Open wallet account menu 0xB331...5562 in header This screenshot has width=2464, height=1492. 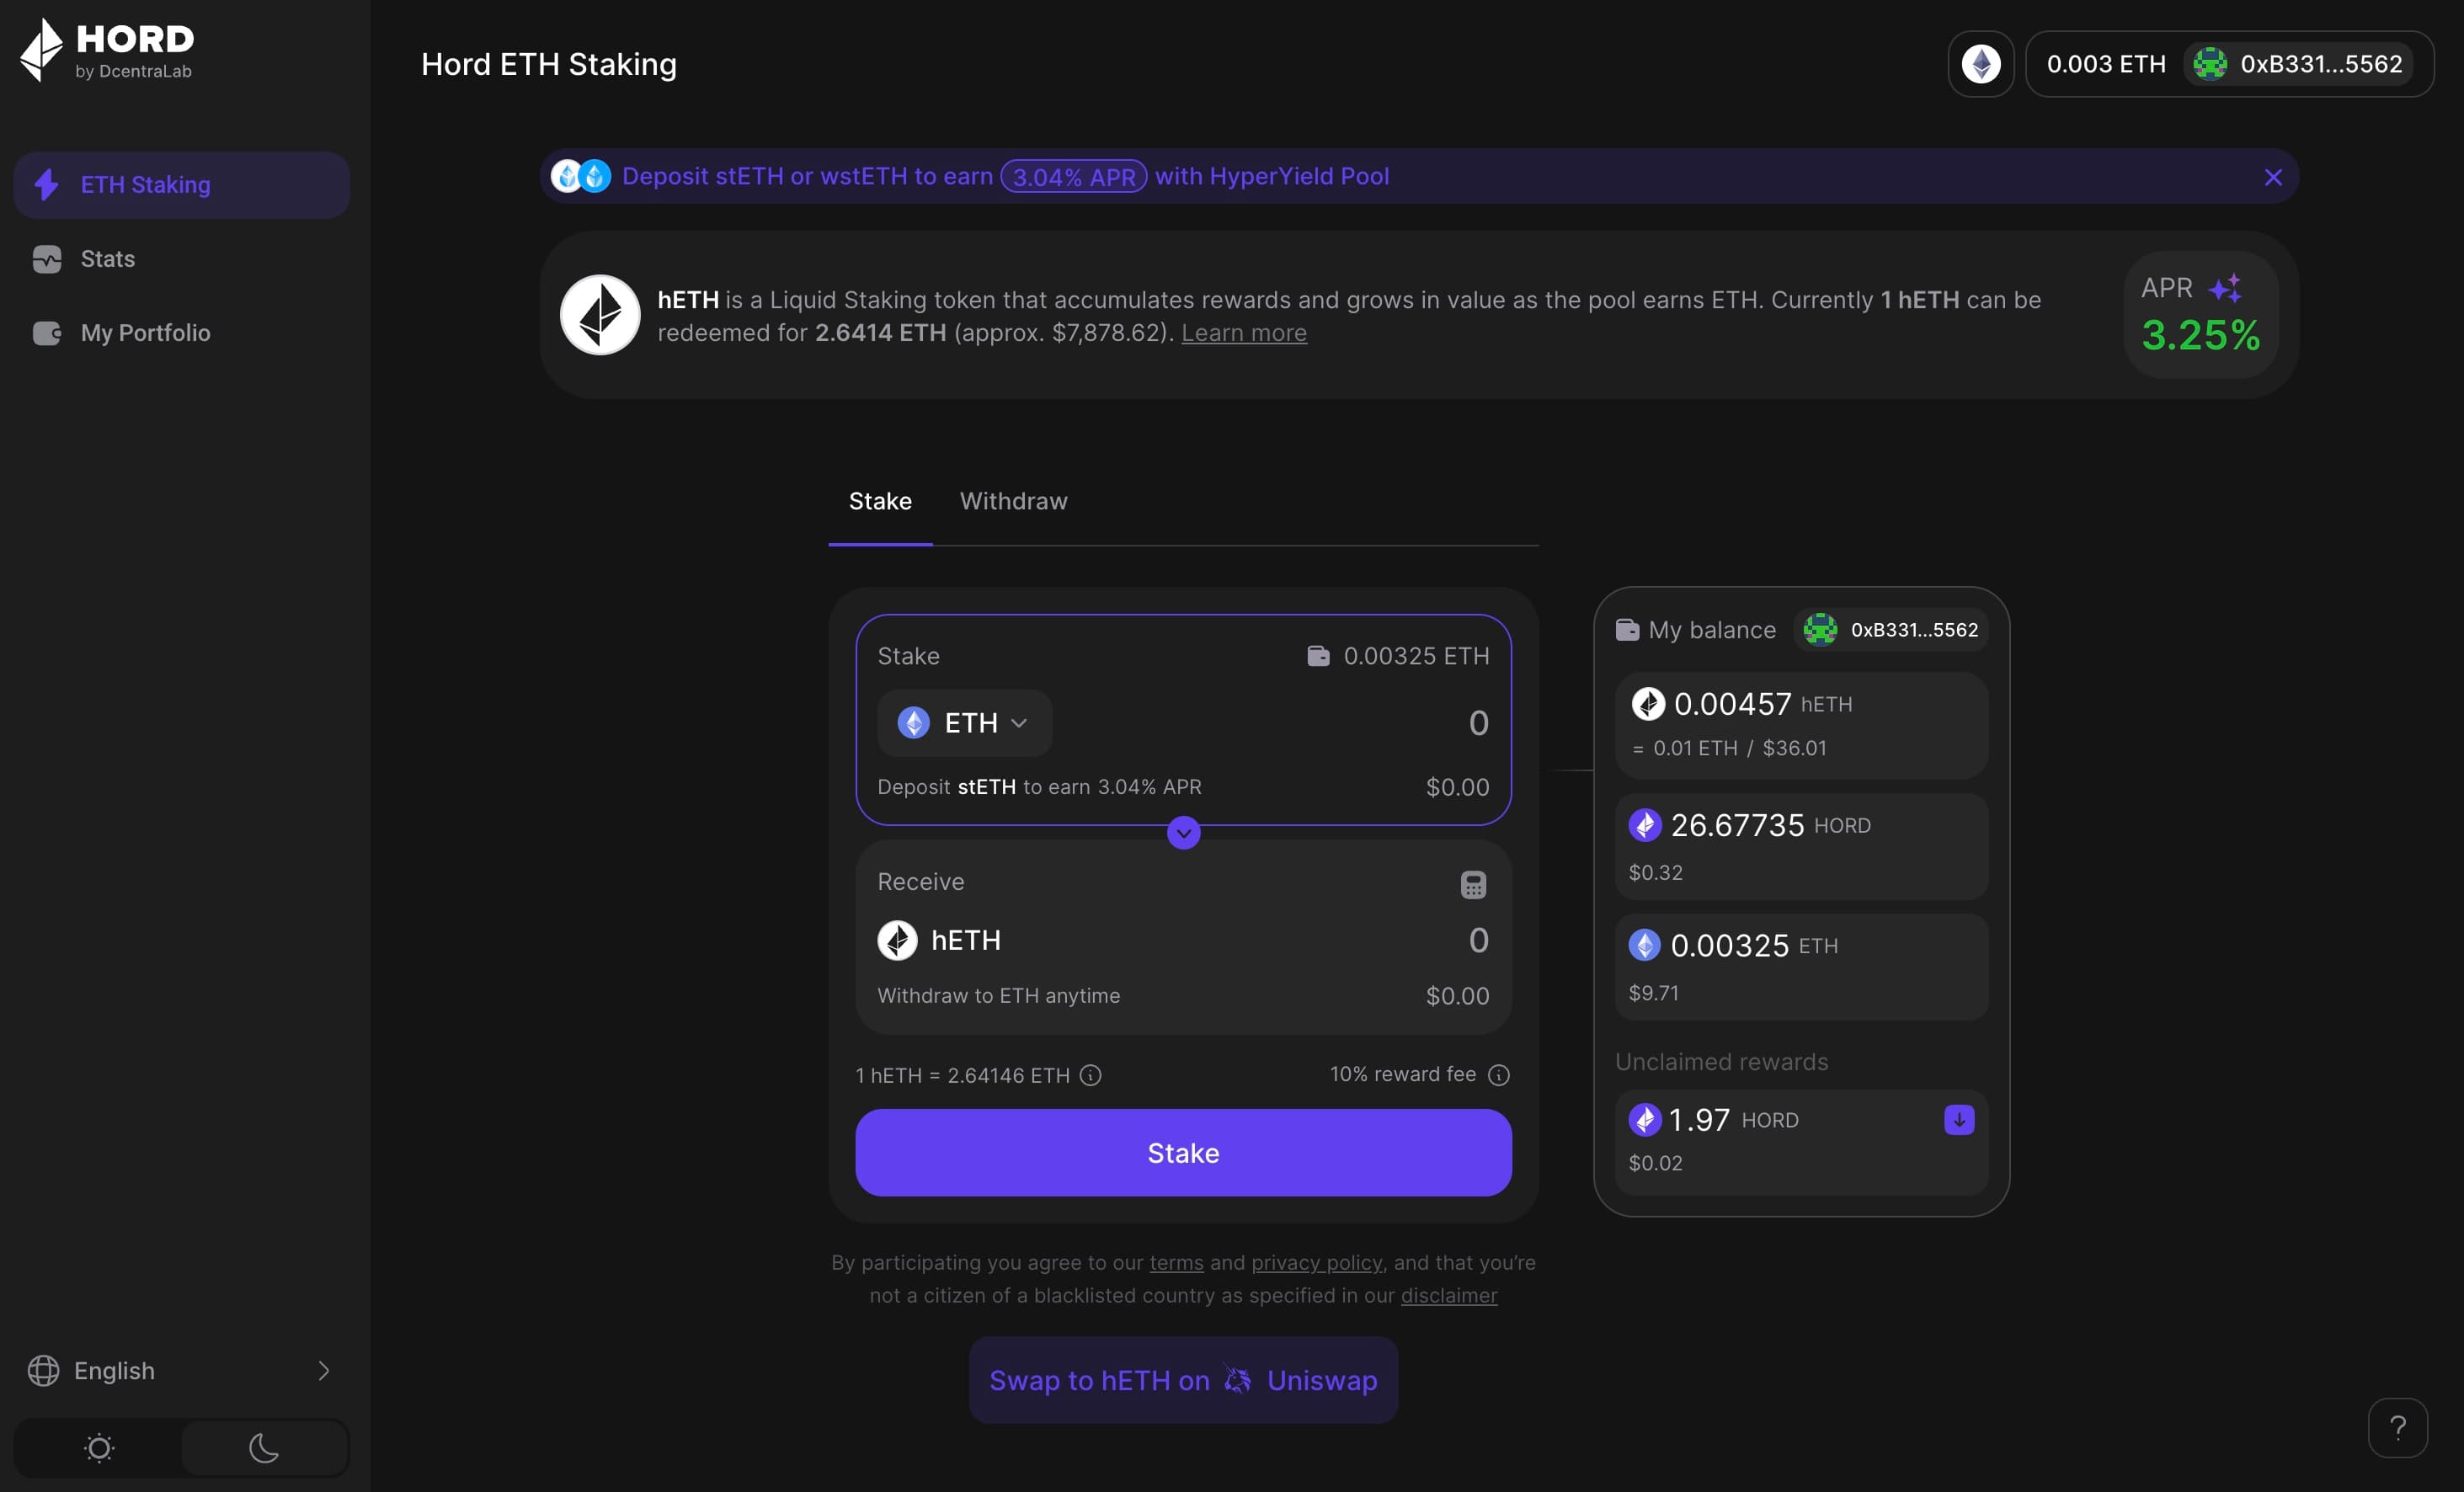[2298, 64]
